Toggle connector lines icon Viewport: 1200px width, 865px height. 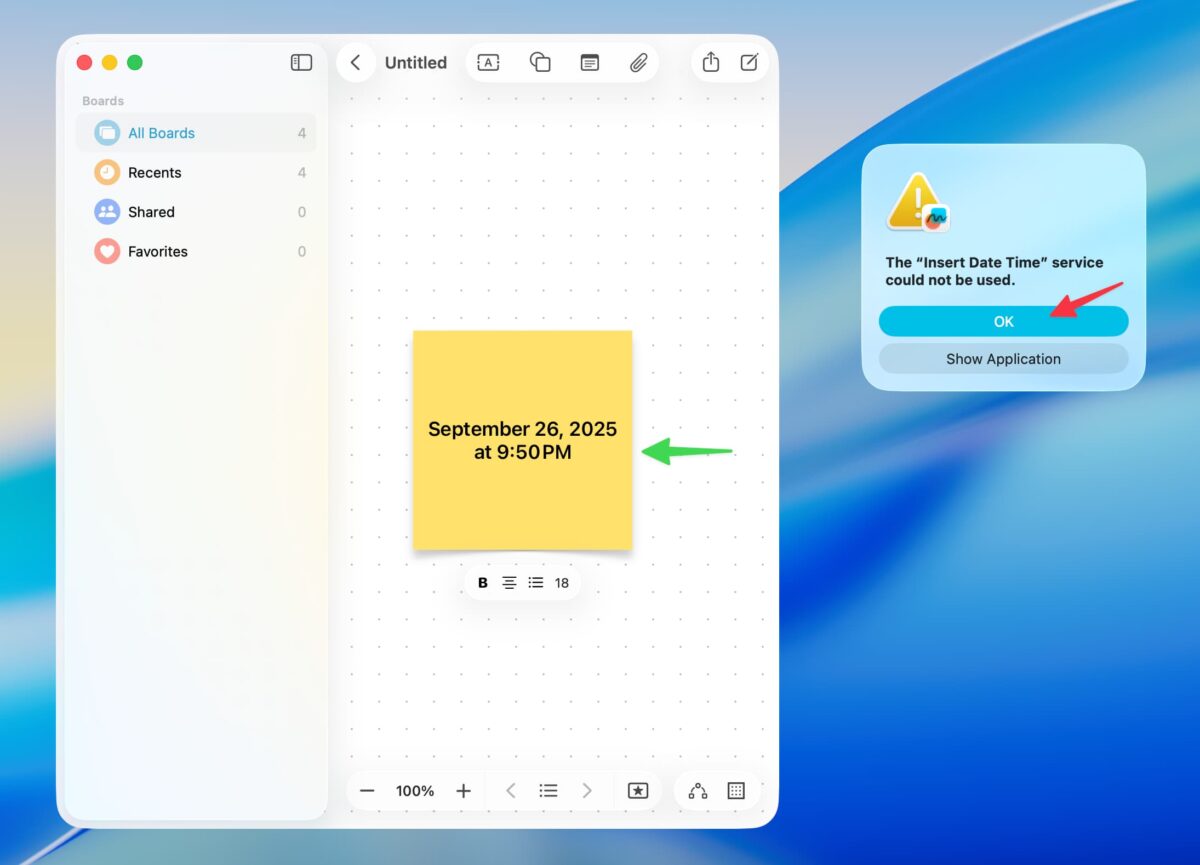[x=698, y=791]
